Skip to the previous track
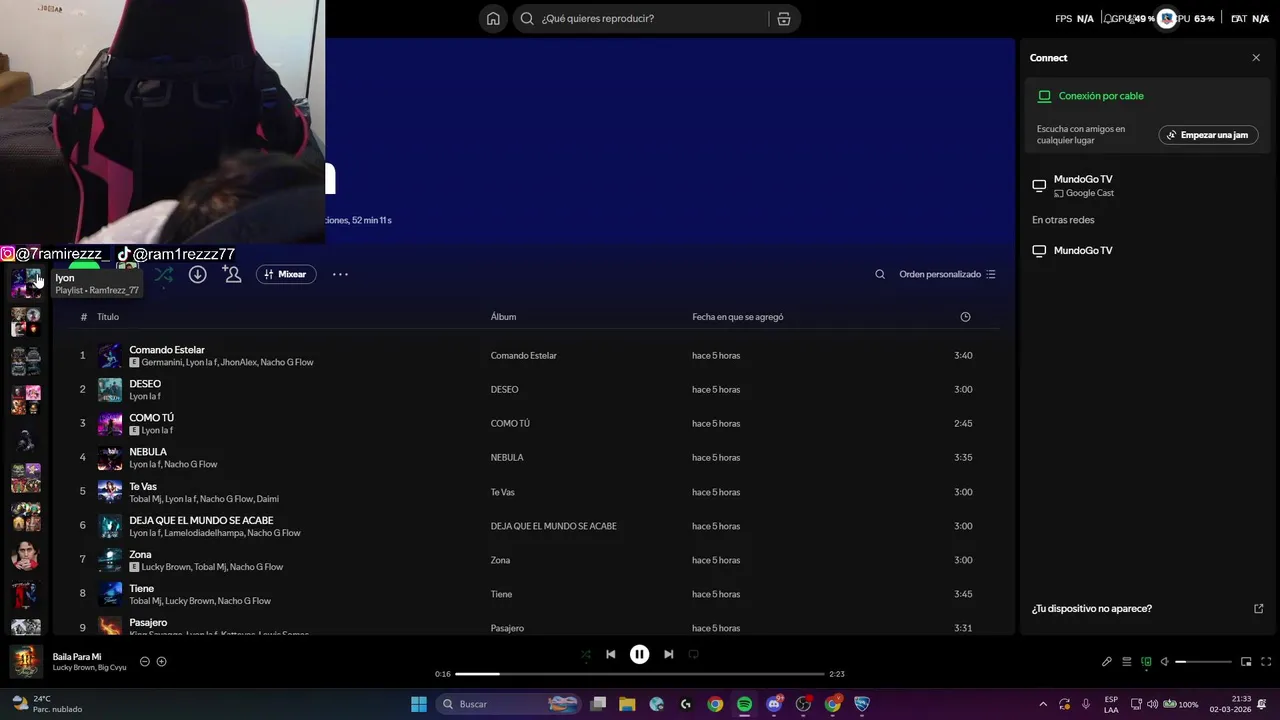Screen dimensions: 1280x720 click(x=611, y=654)
